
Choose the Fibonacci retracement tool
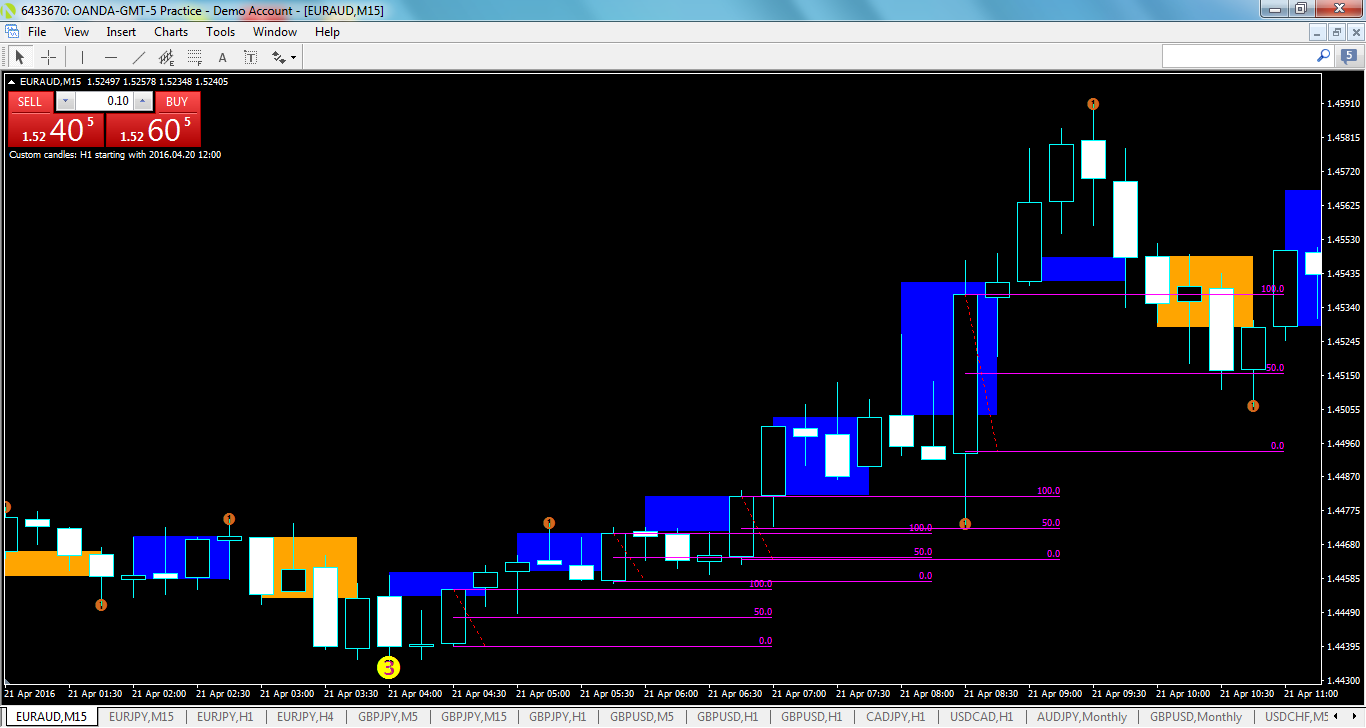194,57
